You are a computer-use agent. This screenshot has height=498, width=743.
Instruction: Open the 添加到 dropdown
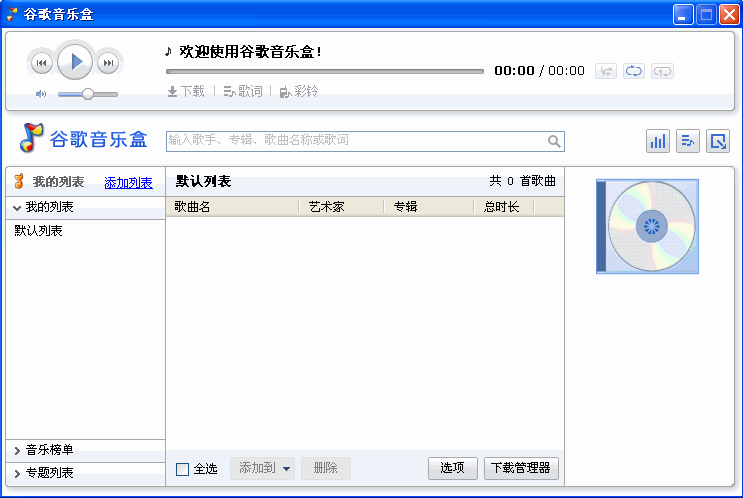263,468
